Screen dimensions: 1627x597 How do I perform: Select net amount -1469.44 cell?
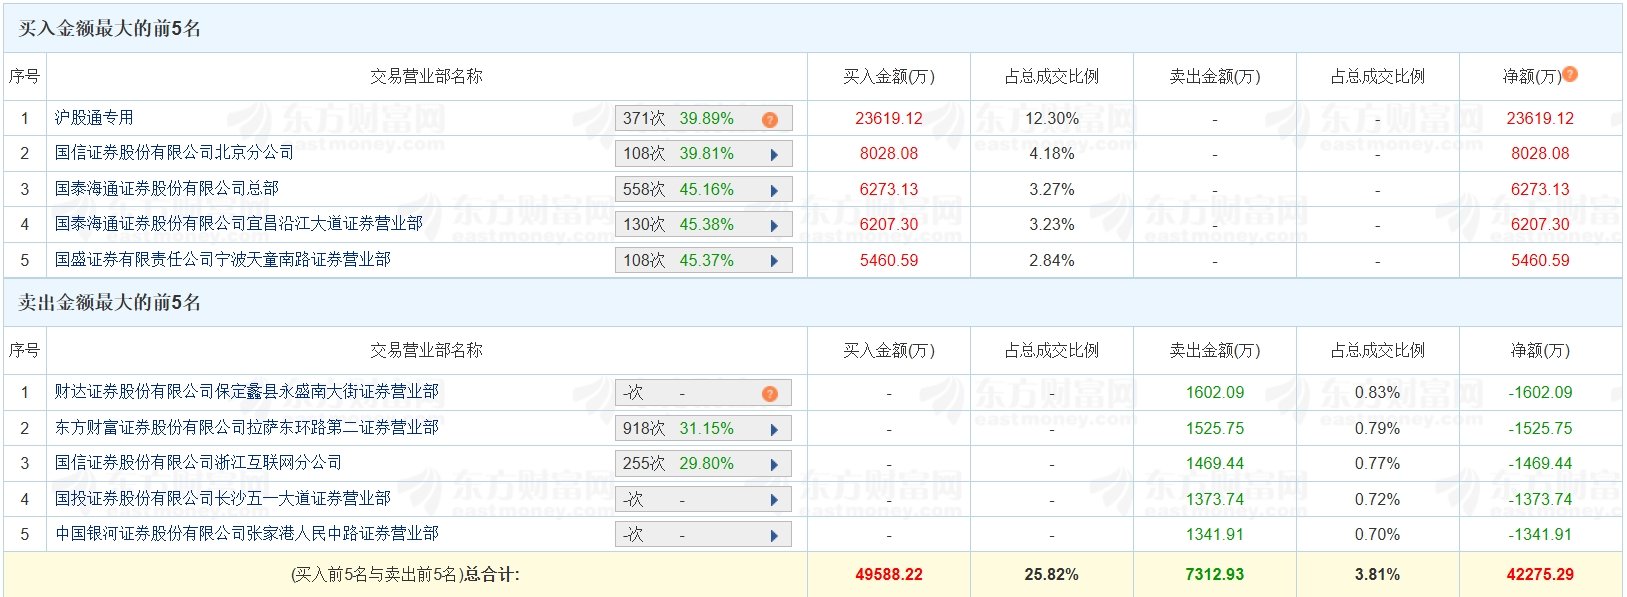click(1540, 463)
